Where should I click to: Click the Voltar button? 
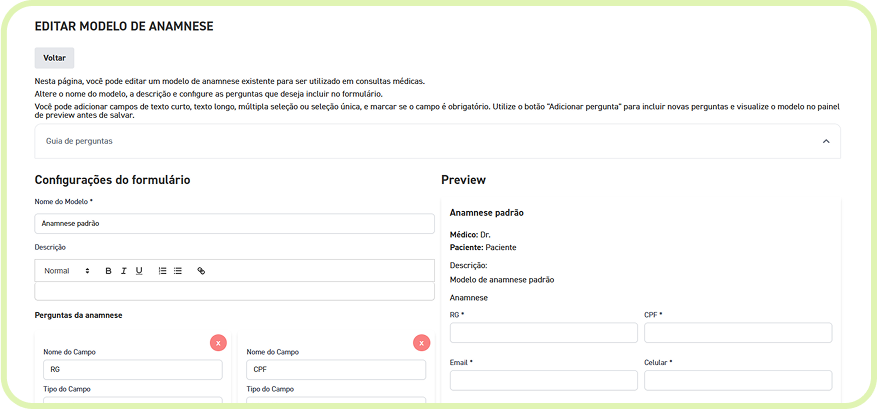click(x=54, y=58)
